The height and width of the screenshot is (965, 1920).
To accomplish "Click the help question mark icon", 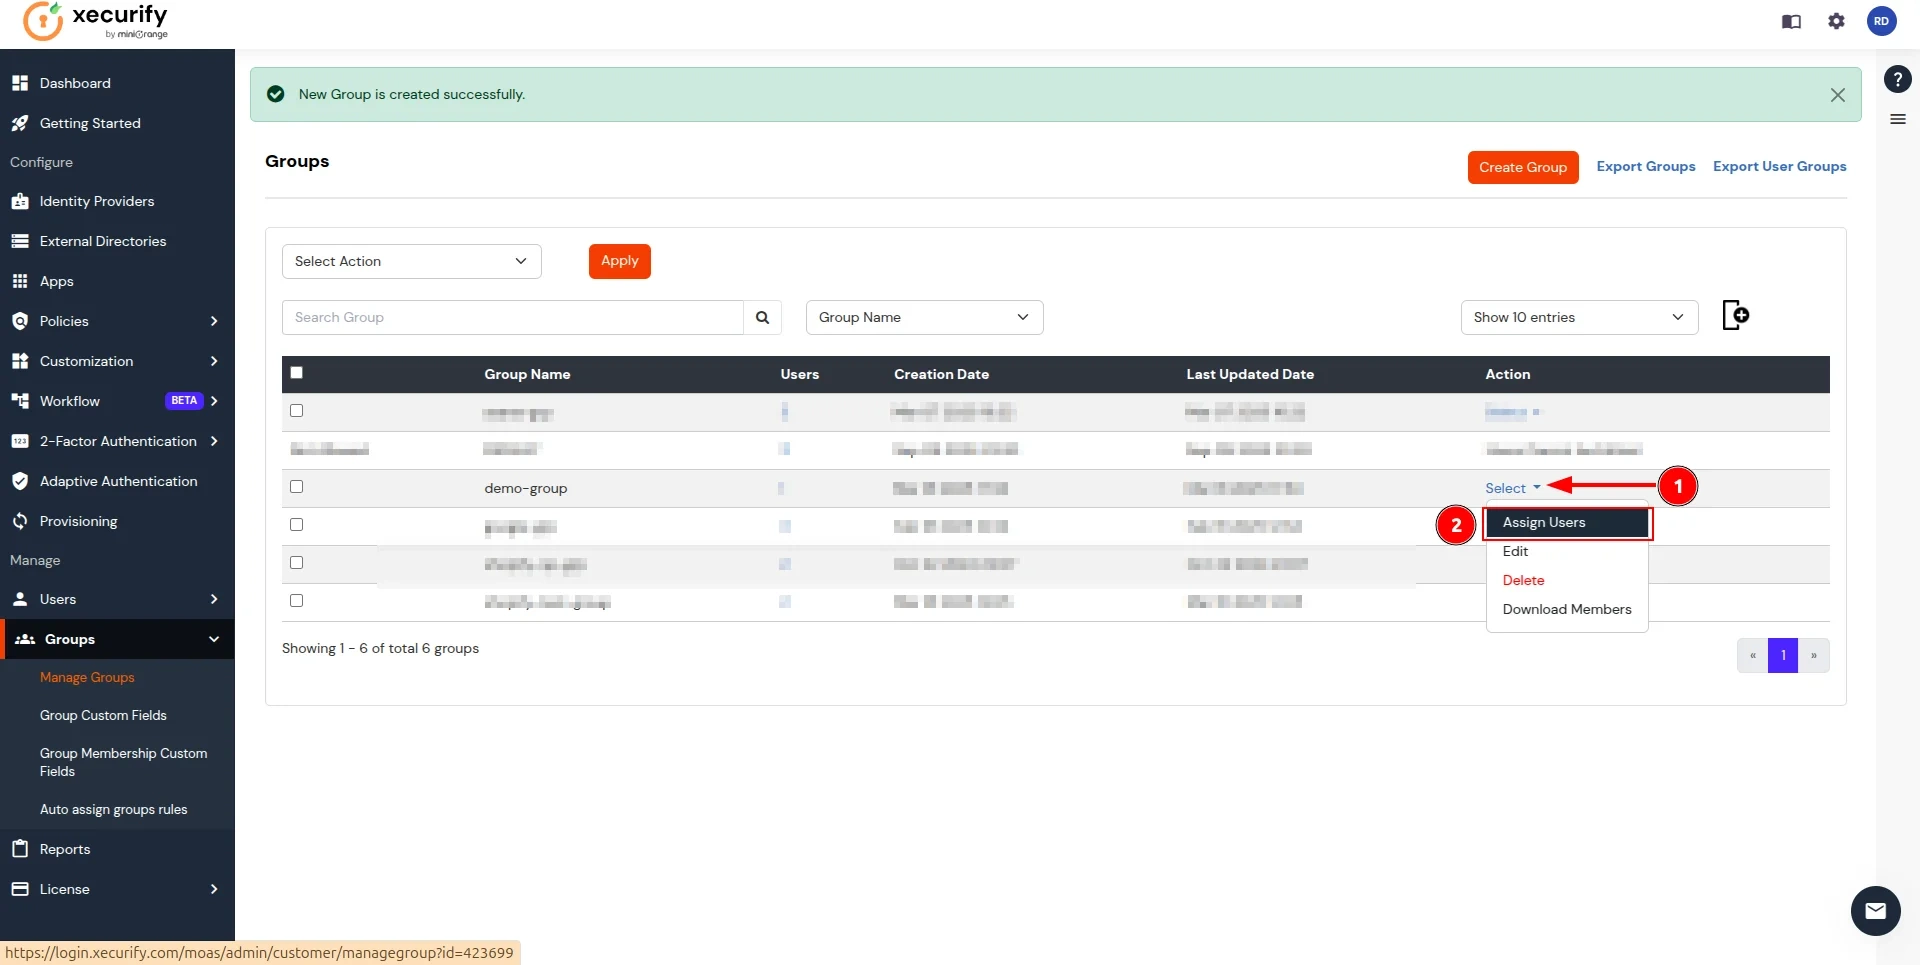I will coord(1898,79).
